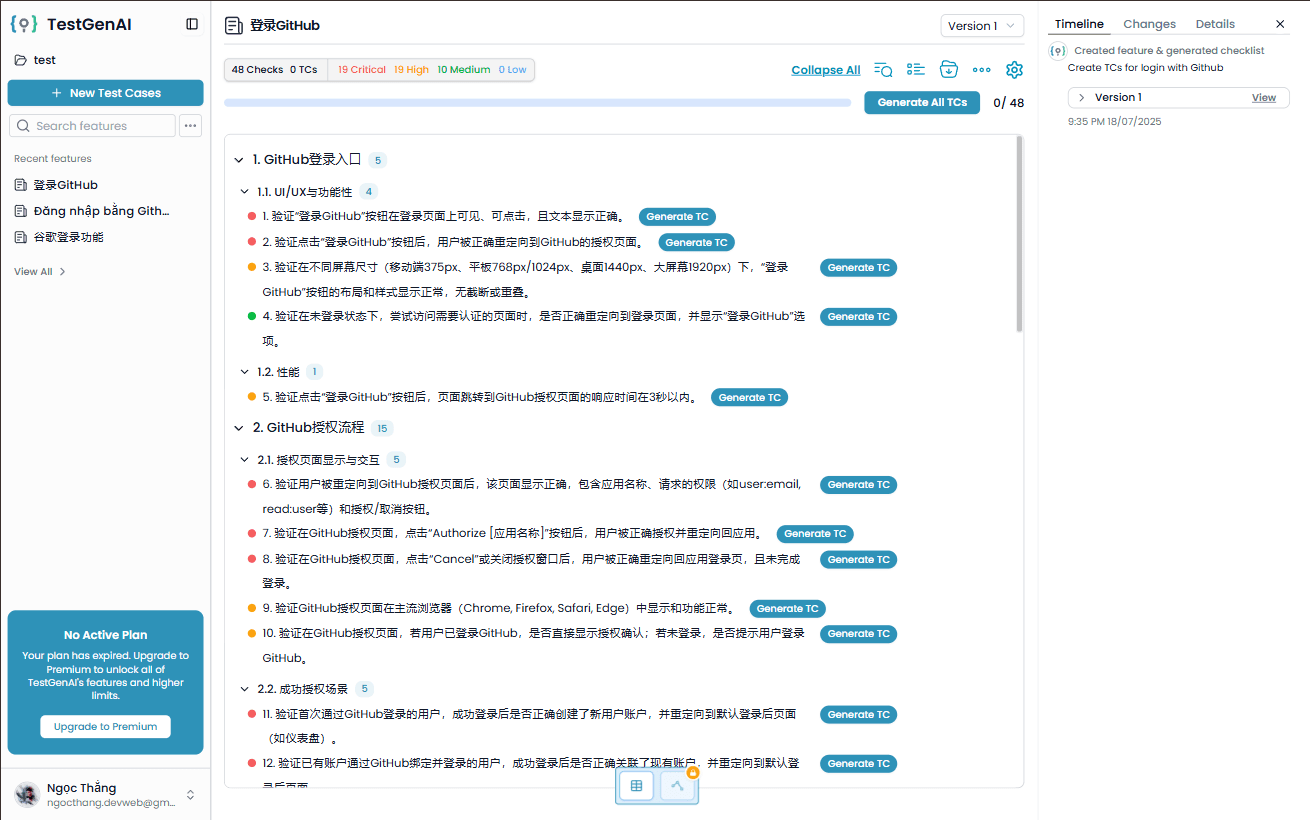Switch to the locked graph view button
1310x820 pixels.
coord(678,786)
